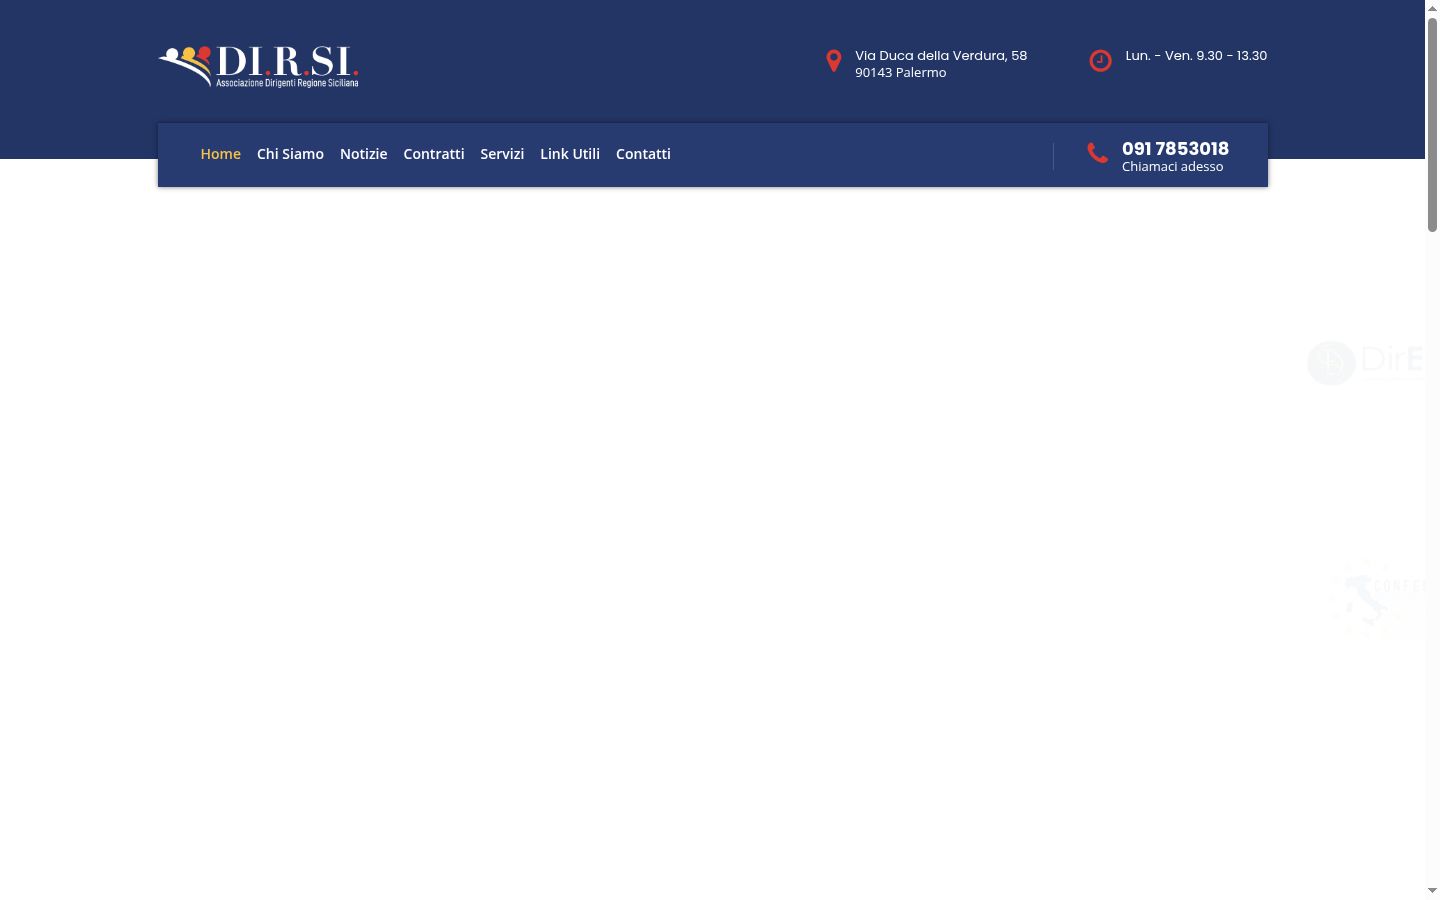Select the address Via Duca della Verdura, 58

coord(941,56)
